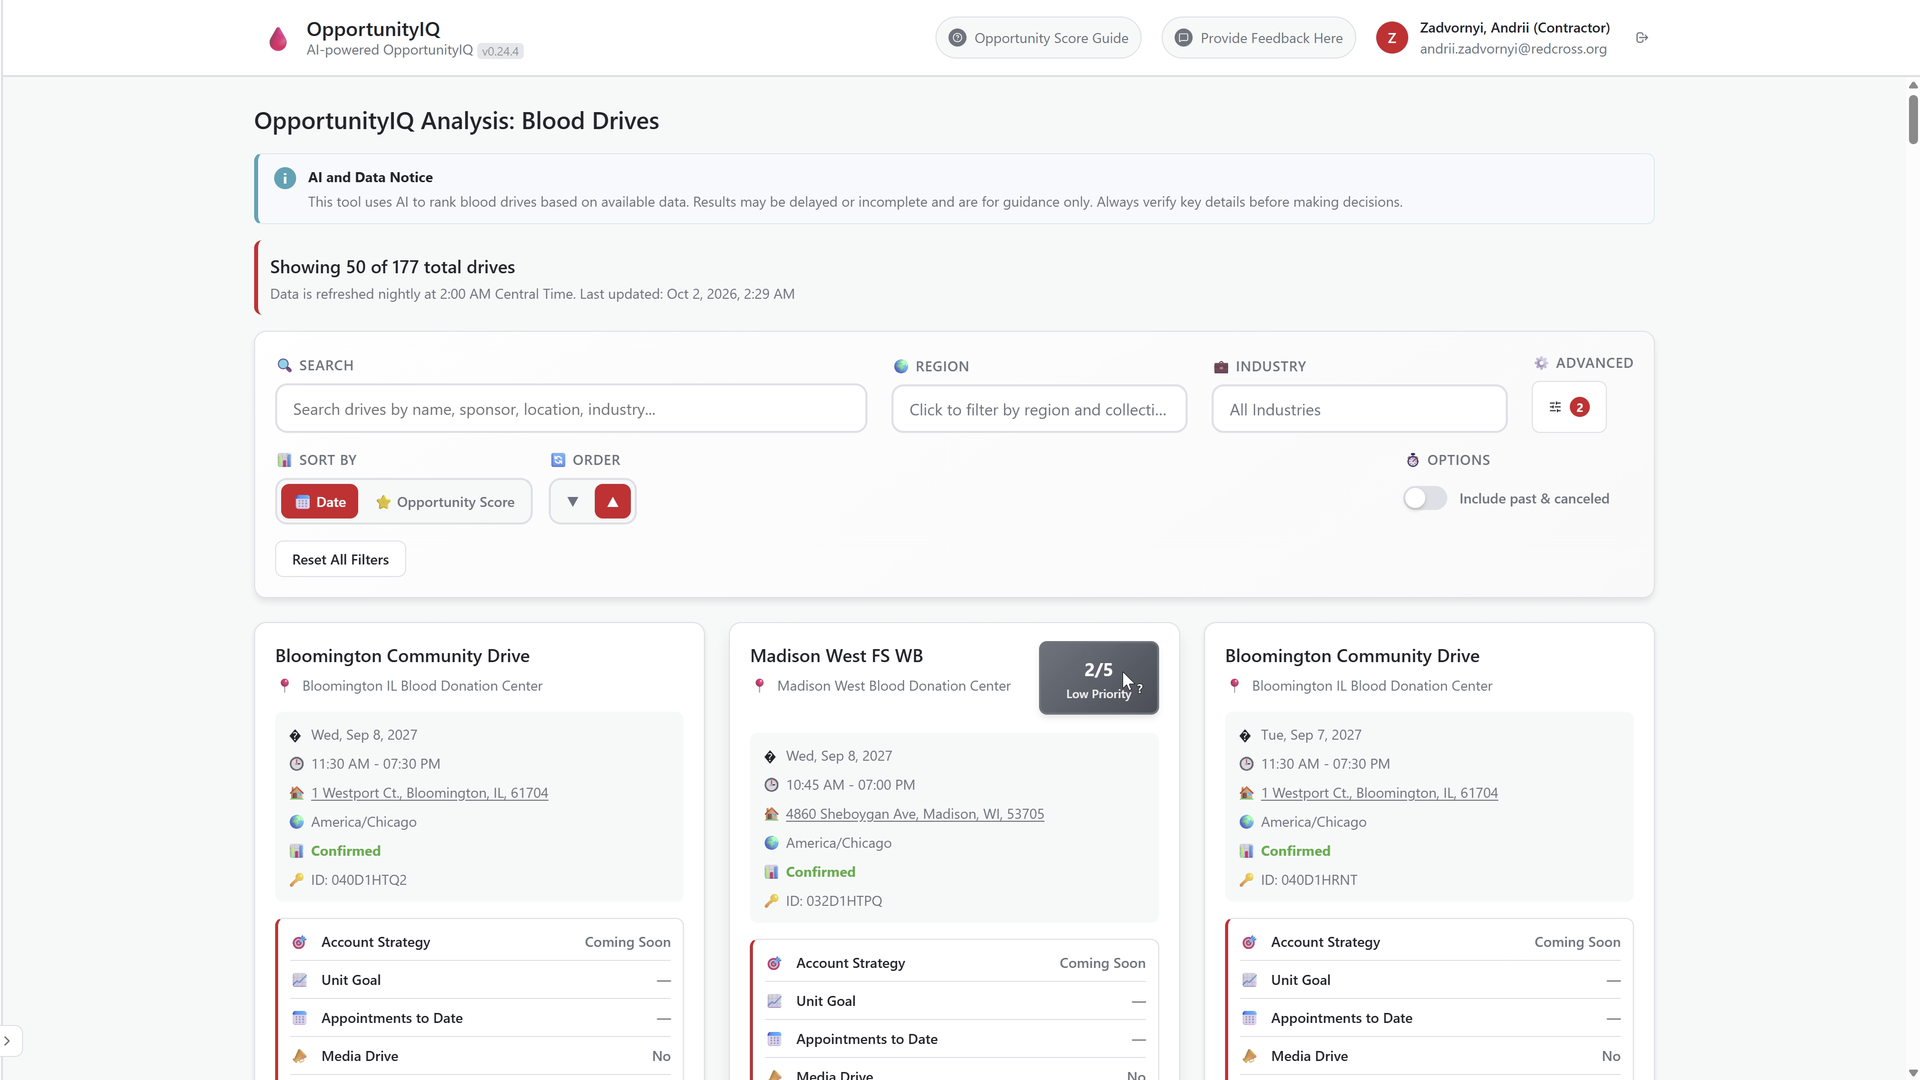Click the Madison West FS WB card title

point(836,656)
